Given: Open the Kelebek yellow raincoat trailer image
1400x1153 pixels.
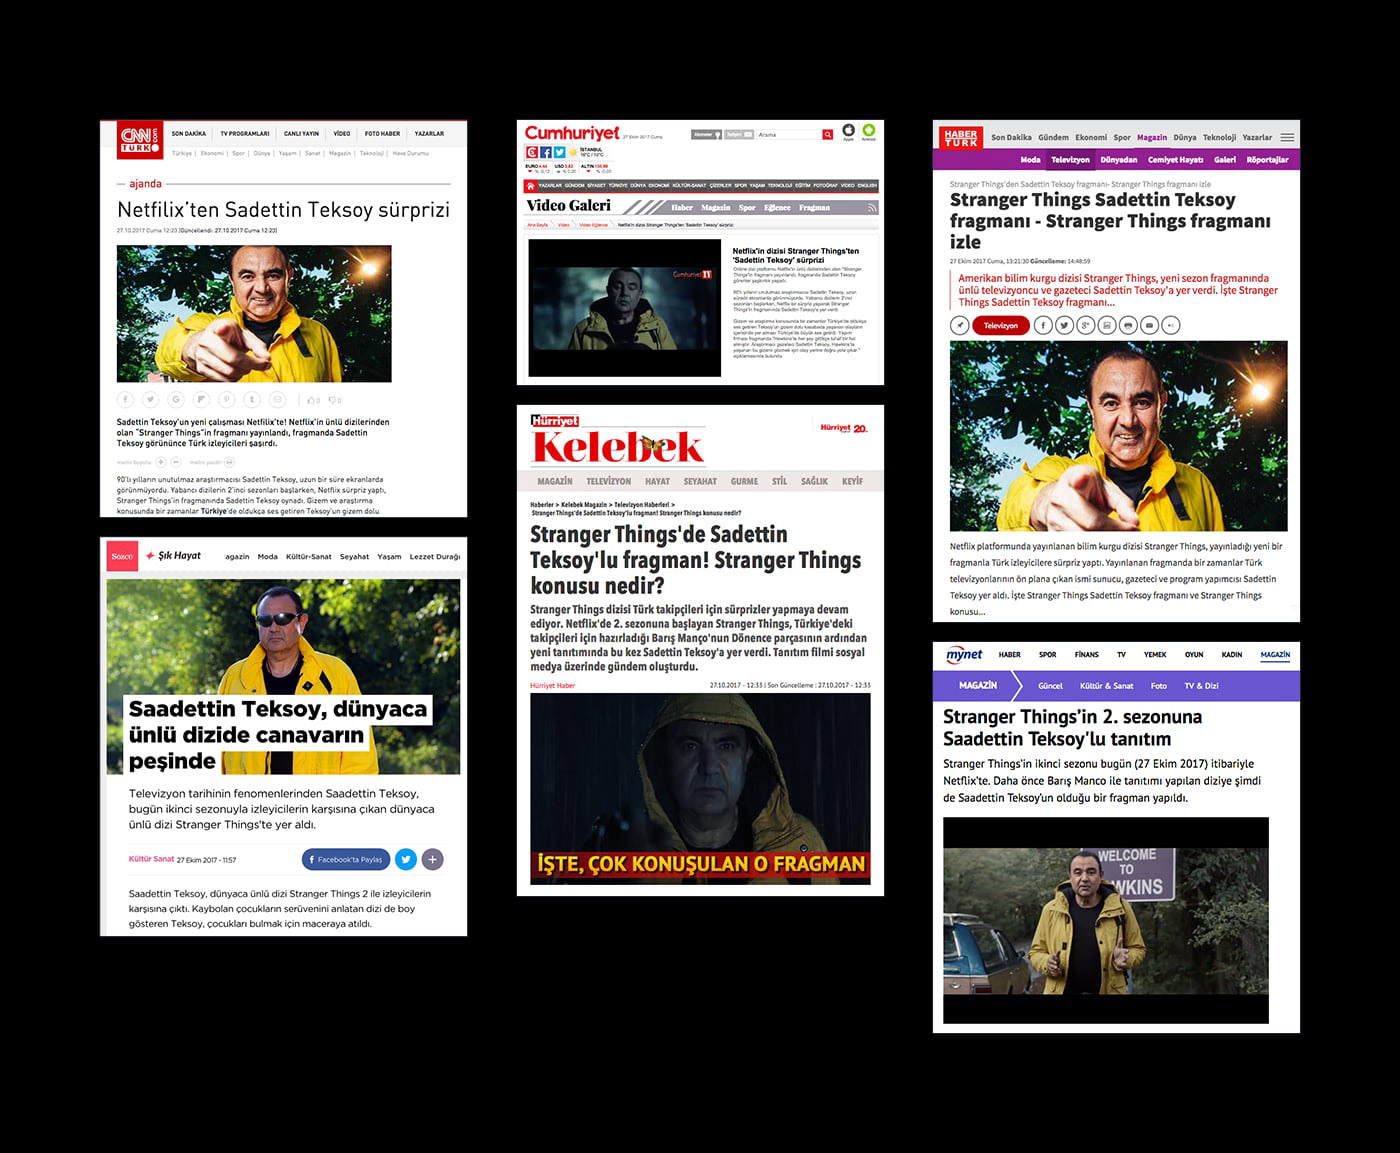Looking at the screenshot, I should coord(700,789).
